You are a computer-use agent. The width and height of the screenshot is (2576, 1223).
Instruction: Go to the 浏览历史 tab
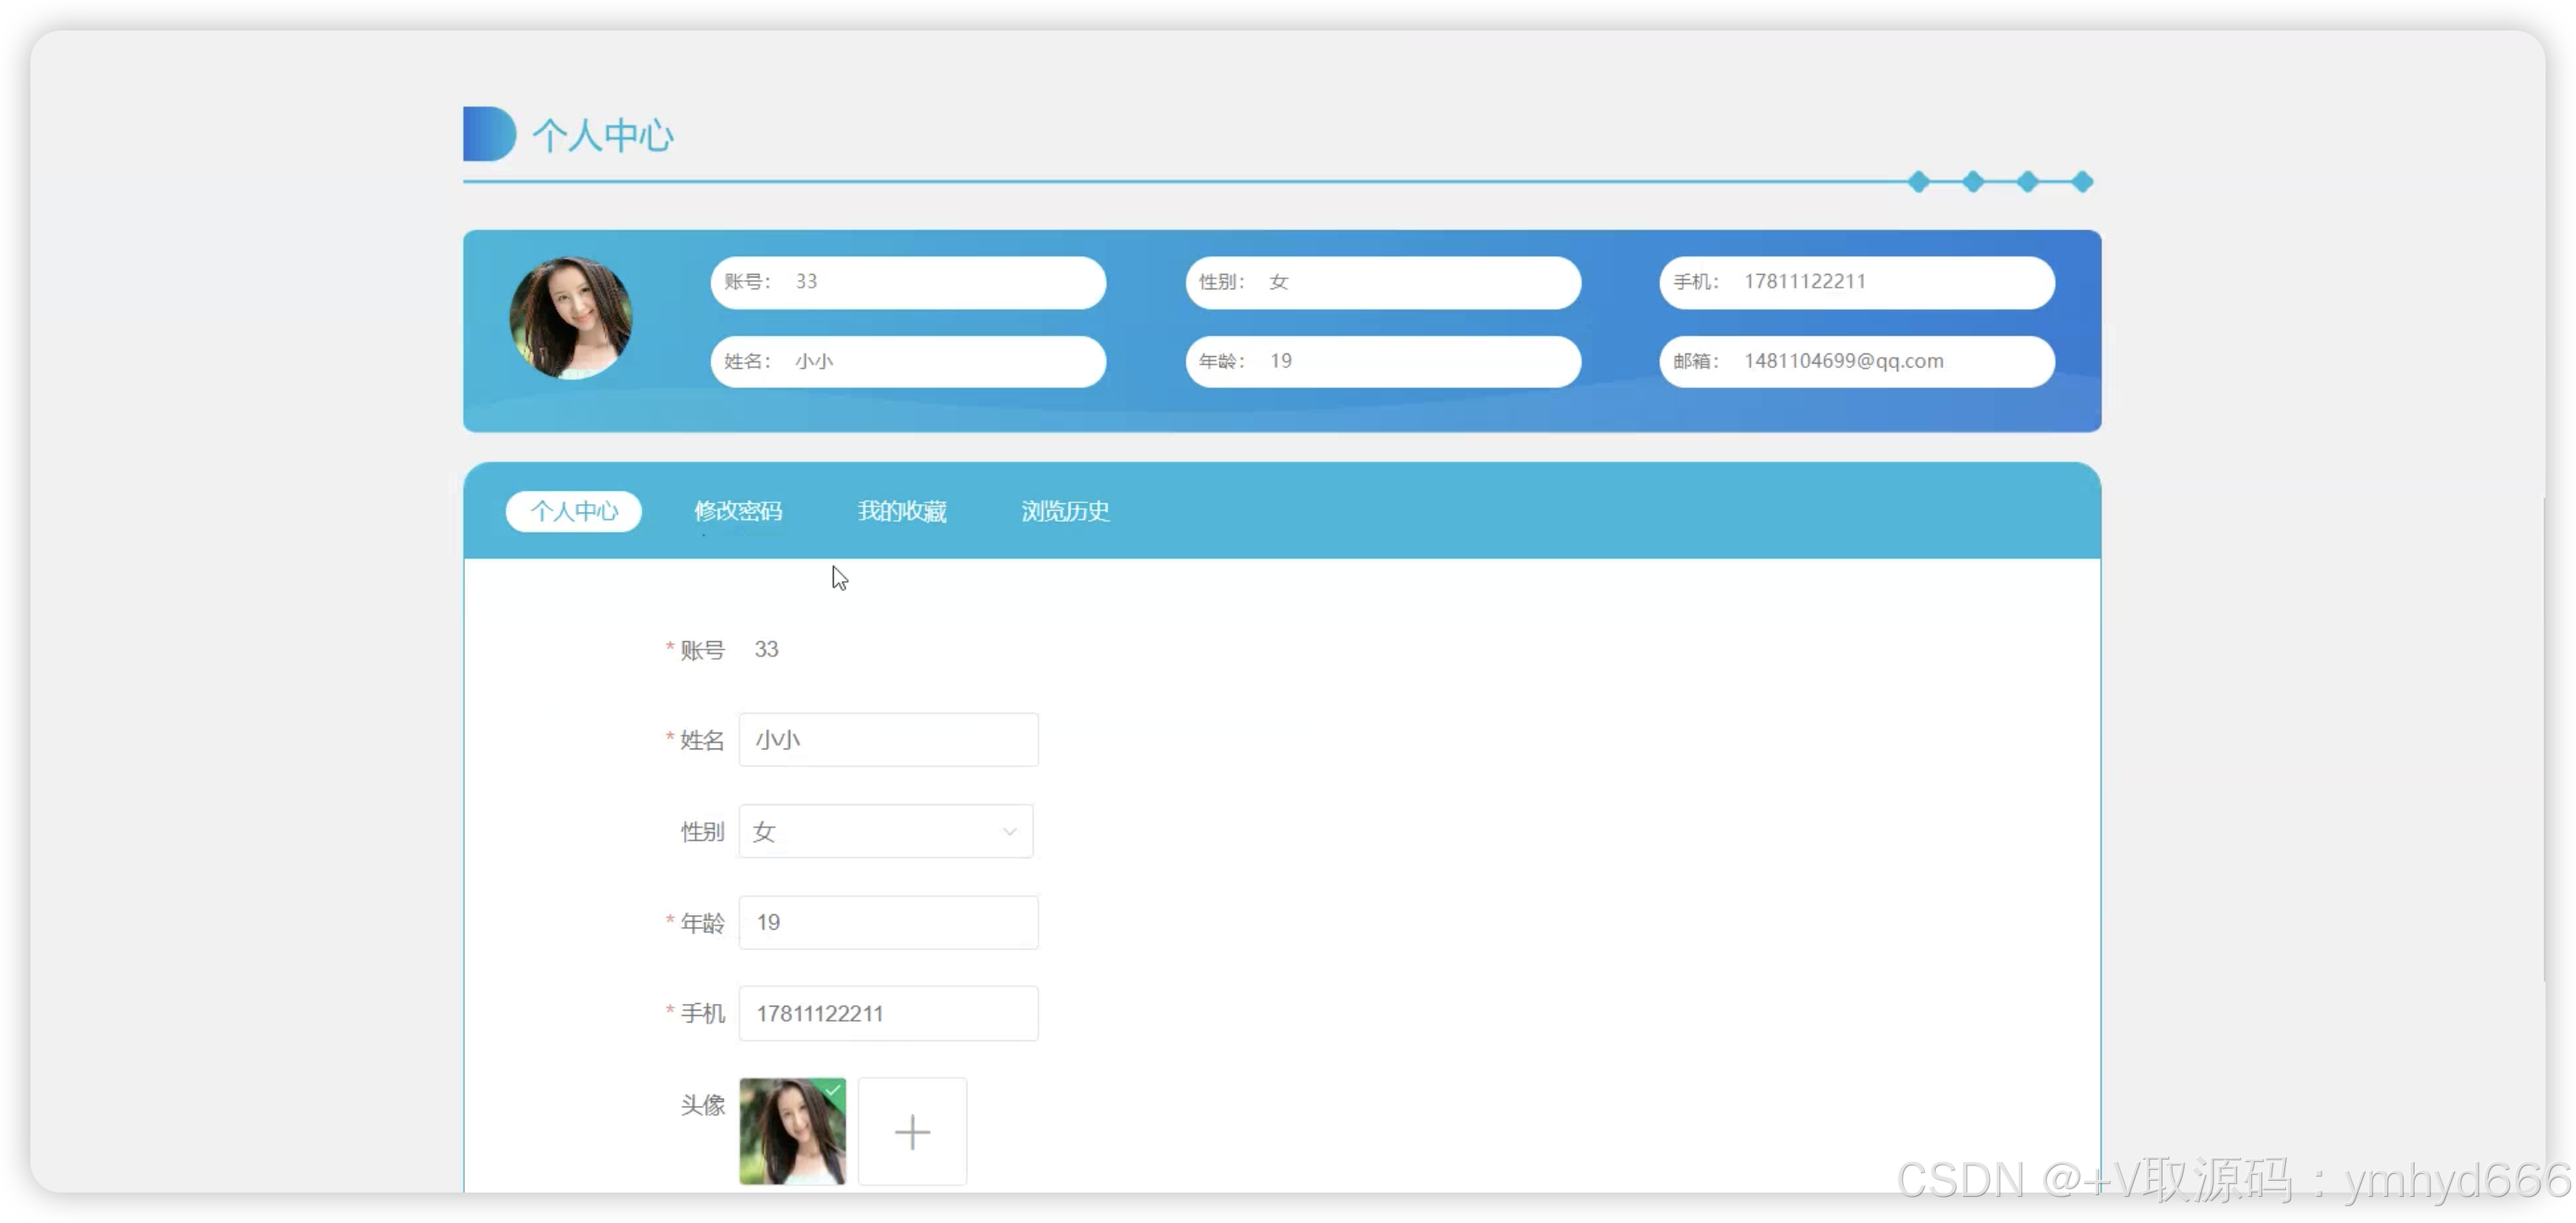pyautogui.click(x=1065, y=511)
